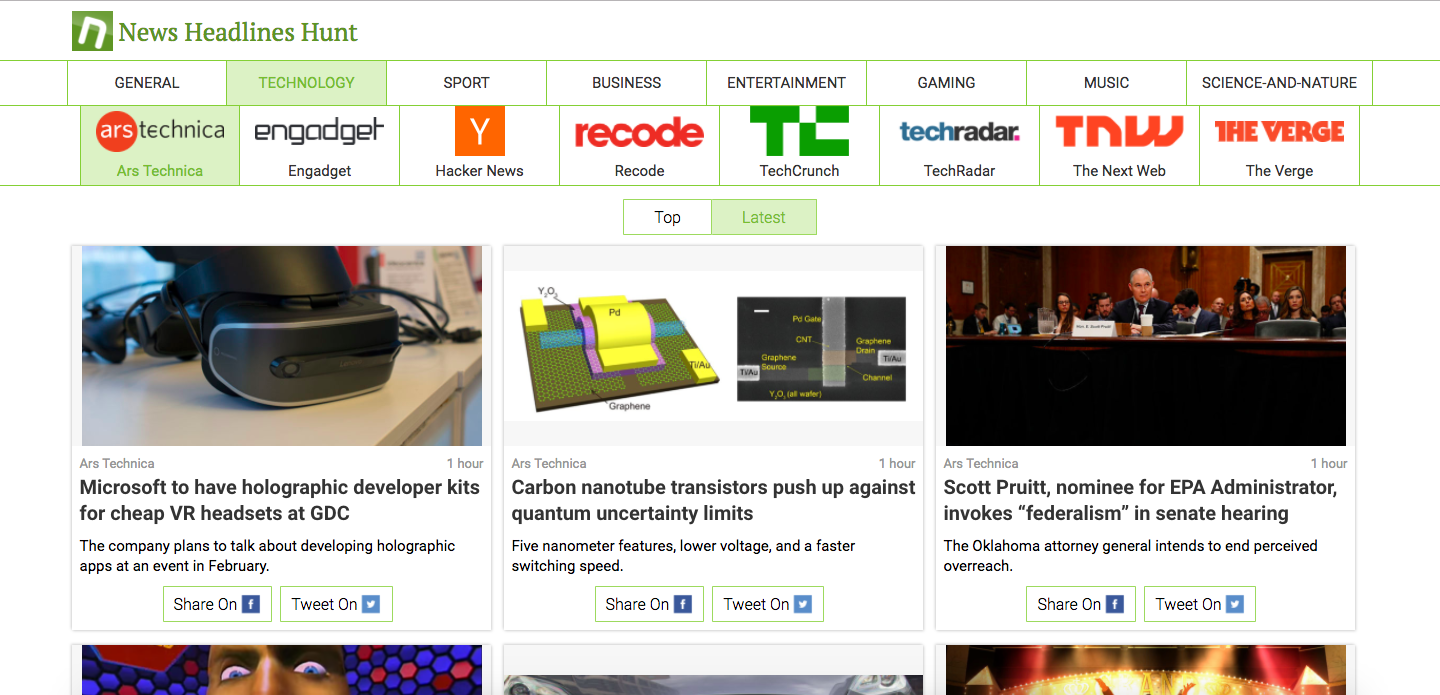1440x695 pixels.
Task: Open the Music category tab
Action: pos(1107,83)
